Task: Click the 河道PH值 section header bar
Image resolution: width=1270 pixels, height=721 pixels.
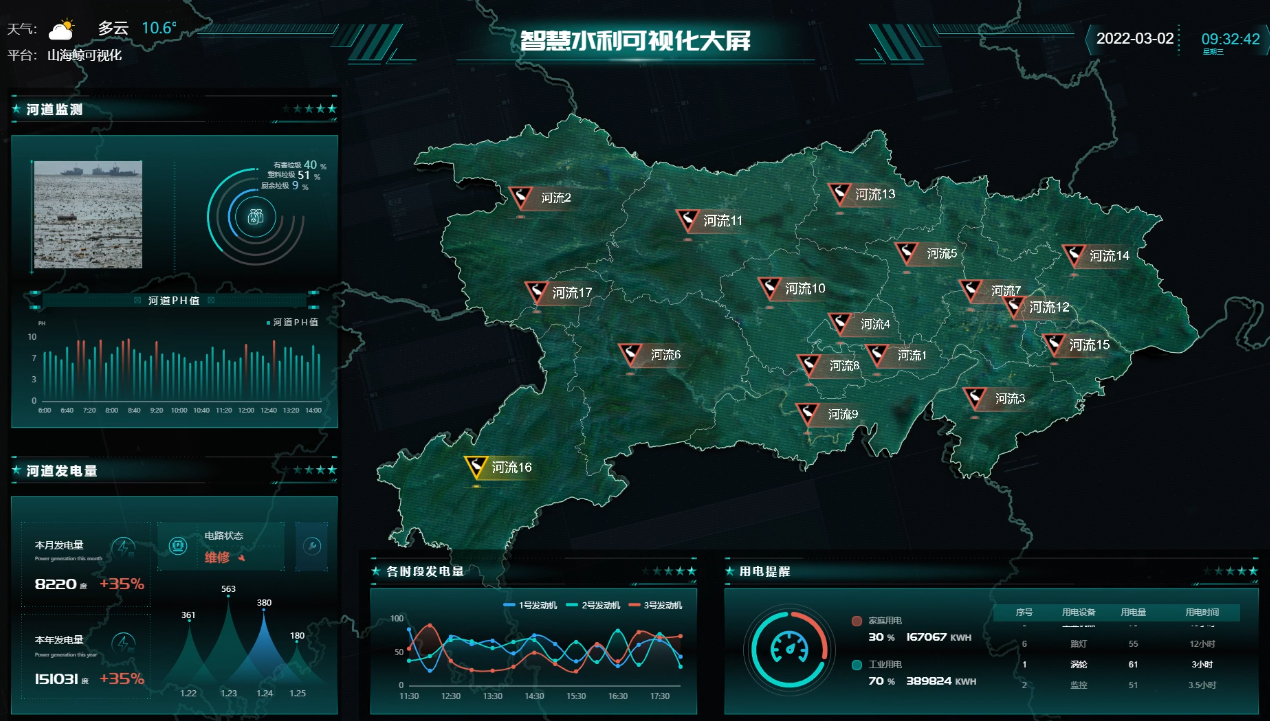Action: 174,300
